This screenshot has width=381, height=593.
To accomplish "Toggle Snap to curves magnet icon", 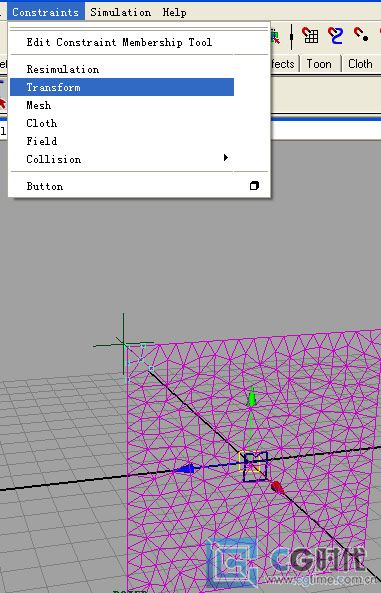I will (336, 36).
